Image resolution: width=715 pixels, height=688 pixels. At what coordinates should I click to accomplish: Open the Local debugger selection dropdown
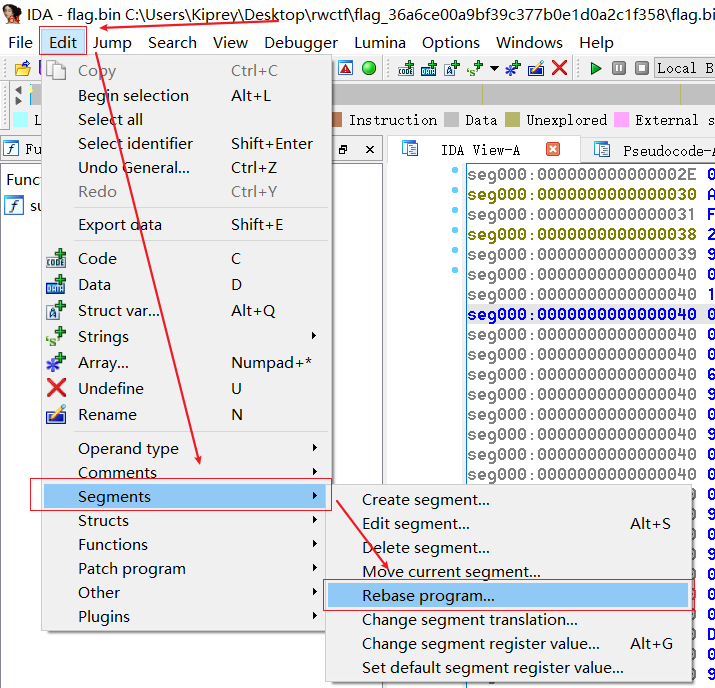point(683,68)
